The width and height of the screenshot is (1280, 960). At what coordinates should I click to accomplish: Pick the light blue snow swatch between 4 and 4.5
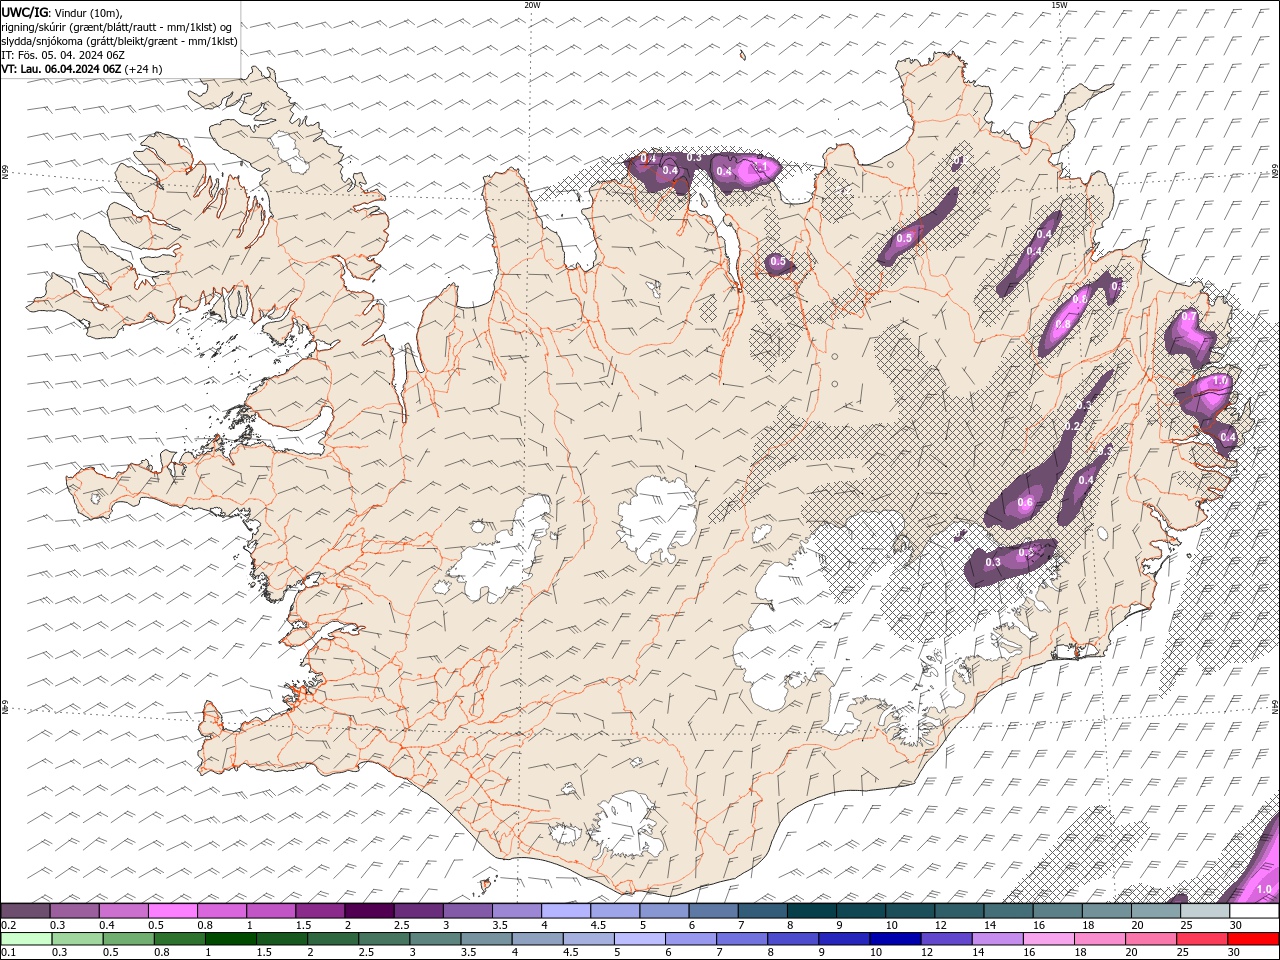[x=565, y=911]
